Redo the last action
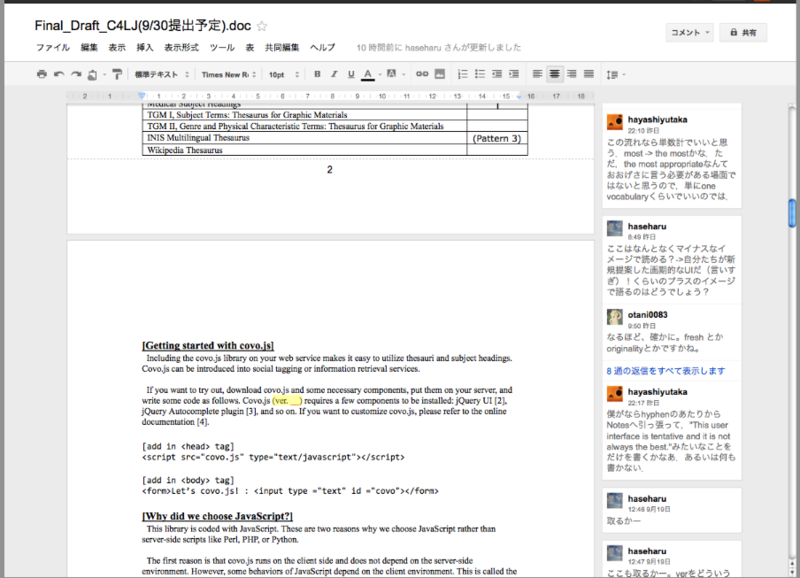Viewport: 800px width, 578px height. pyautogui.click(x=76, y=74)
